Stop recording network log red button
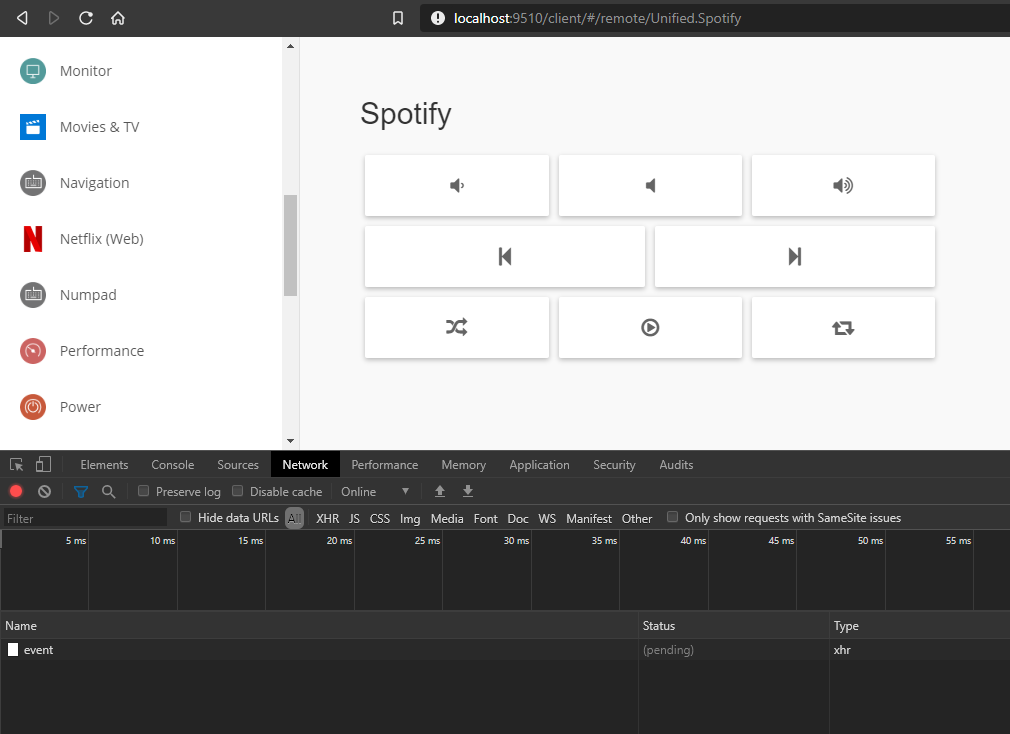The width and height of the screenshot is (1010, 734). point(16,491)
